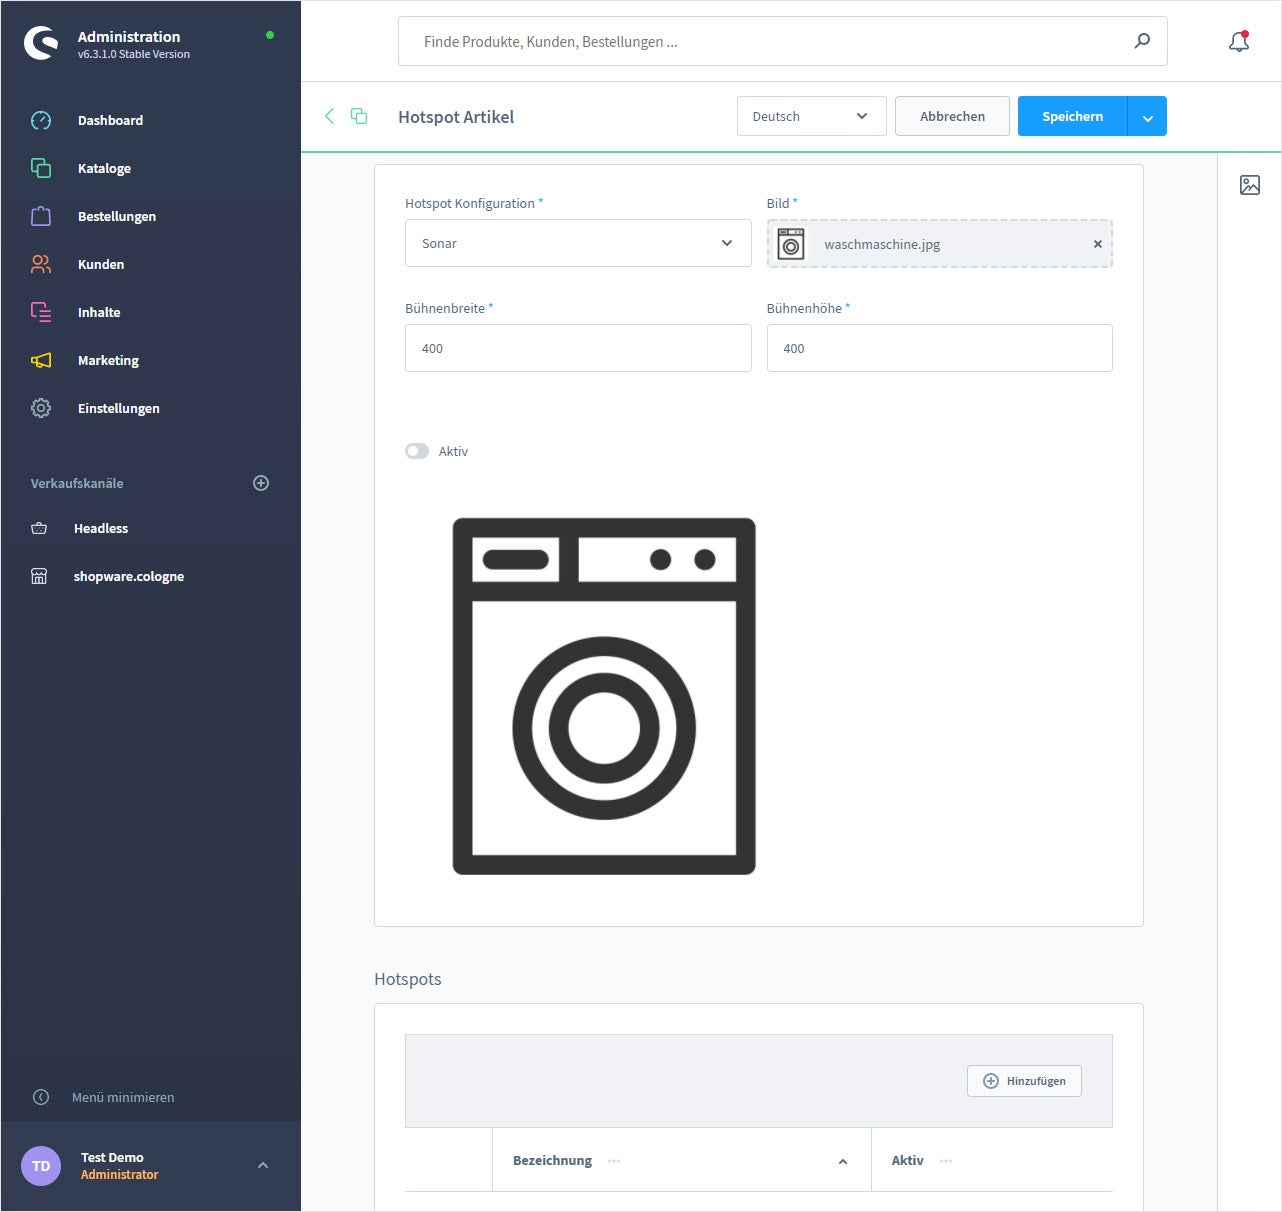Click the waschmaschine.jpg file name
The width and height of the screenshot is (1282, 1212).
(x=882, y=244)
